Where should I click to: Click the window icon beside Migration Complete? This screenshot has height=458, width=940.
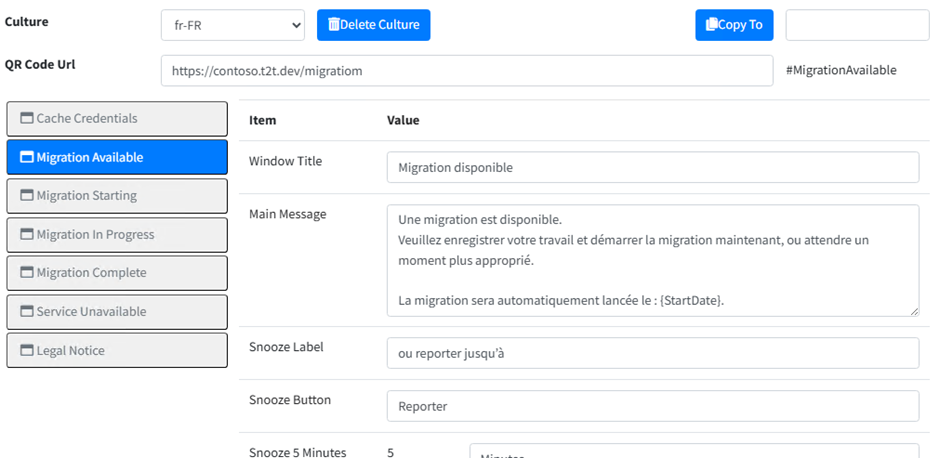tap(27, 273)
